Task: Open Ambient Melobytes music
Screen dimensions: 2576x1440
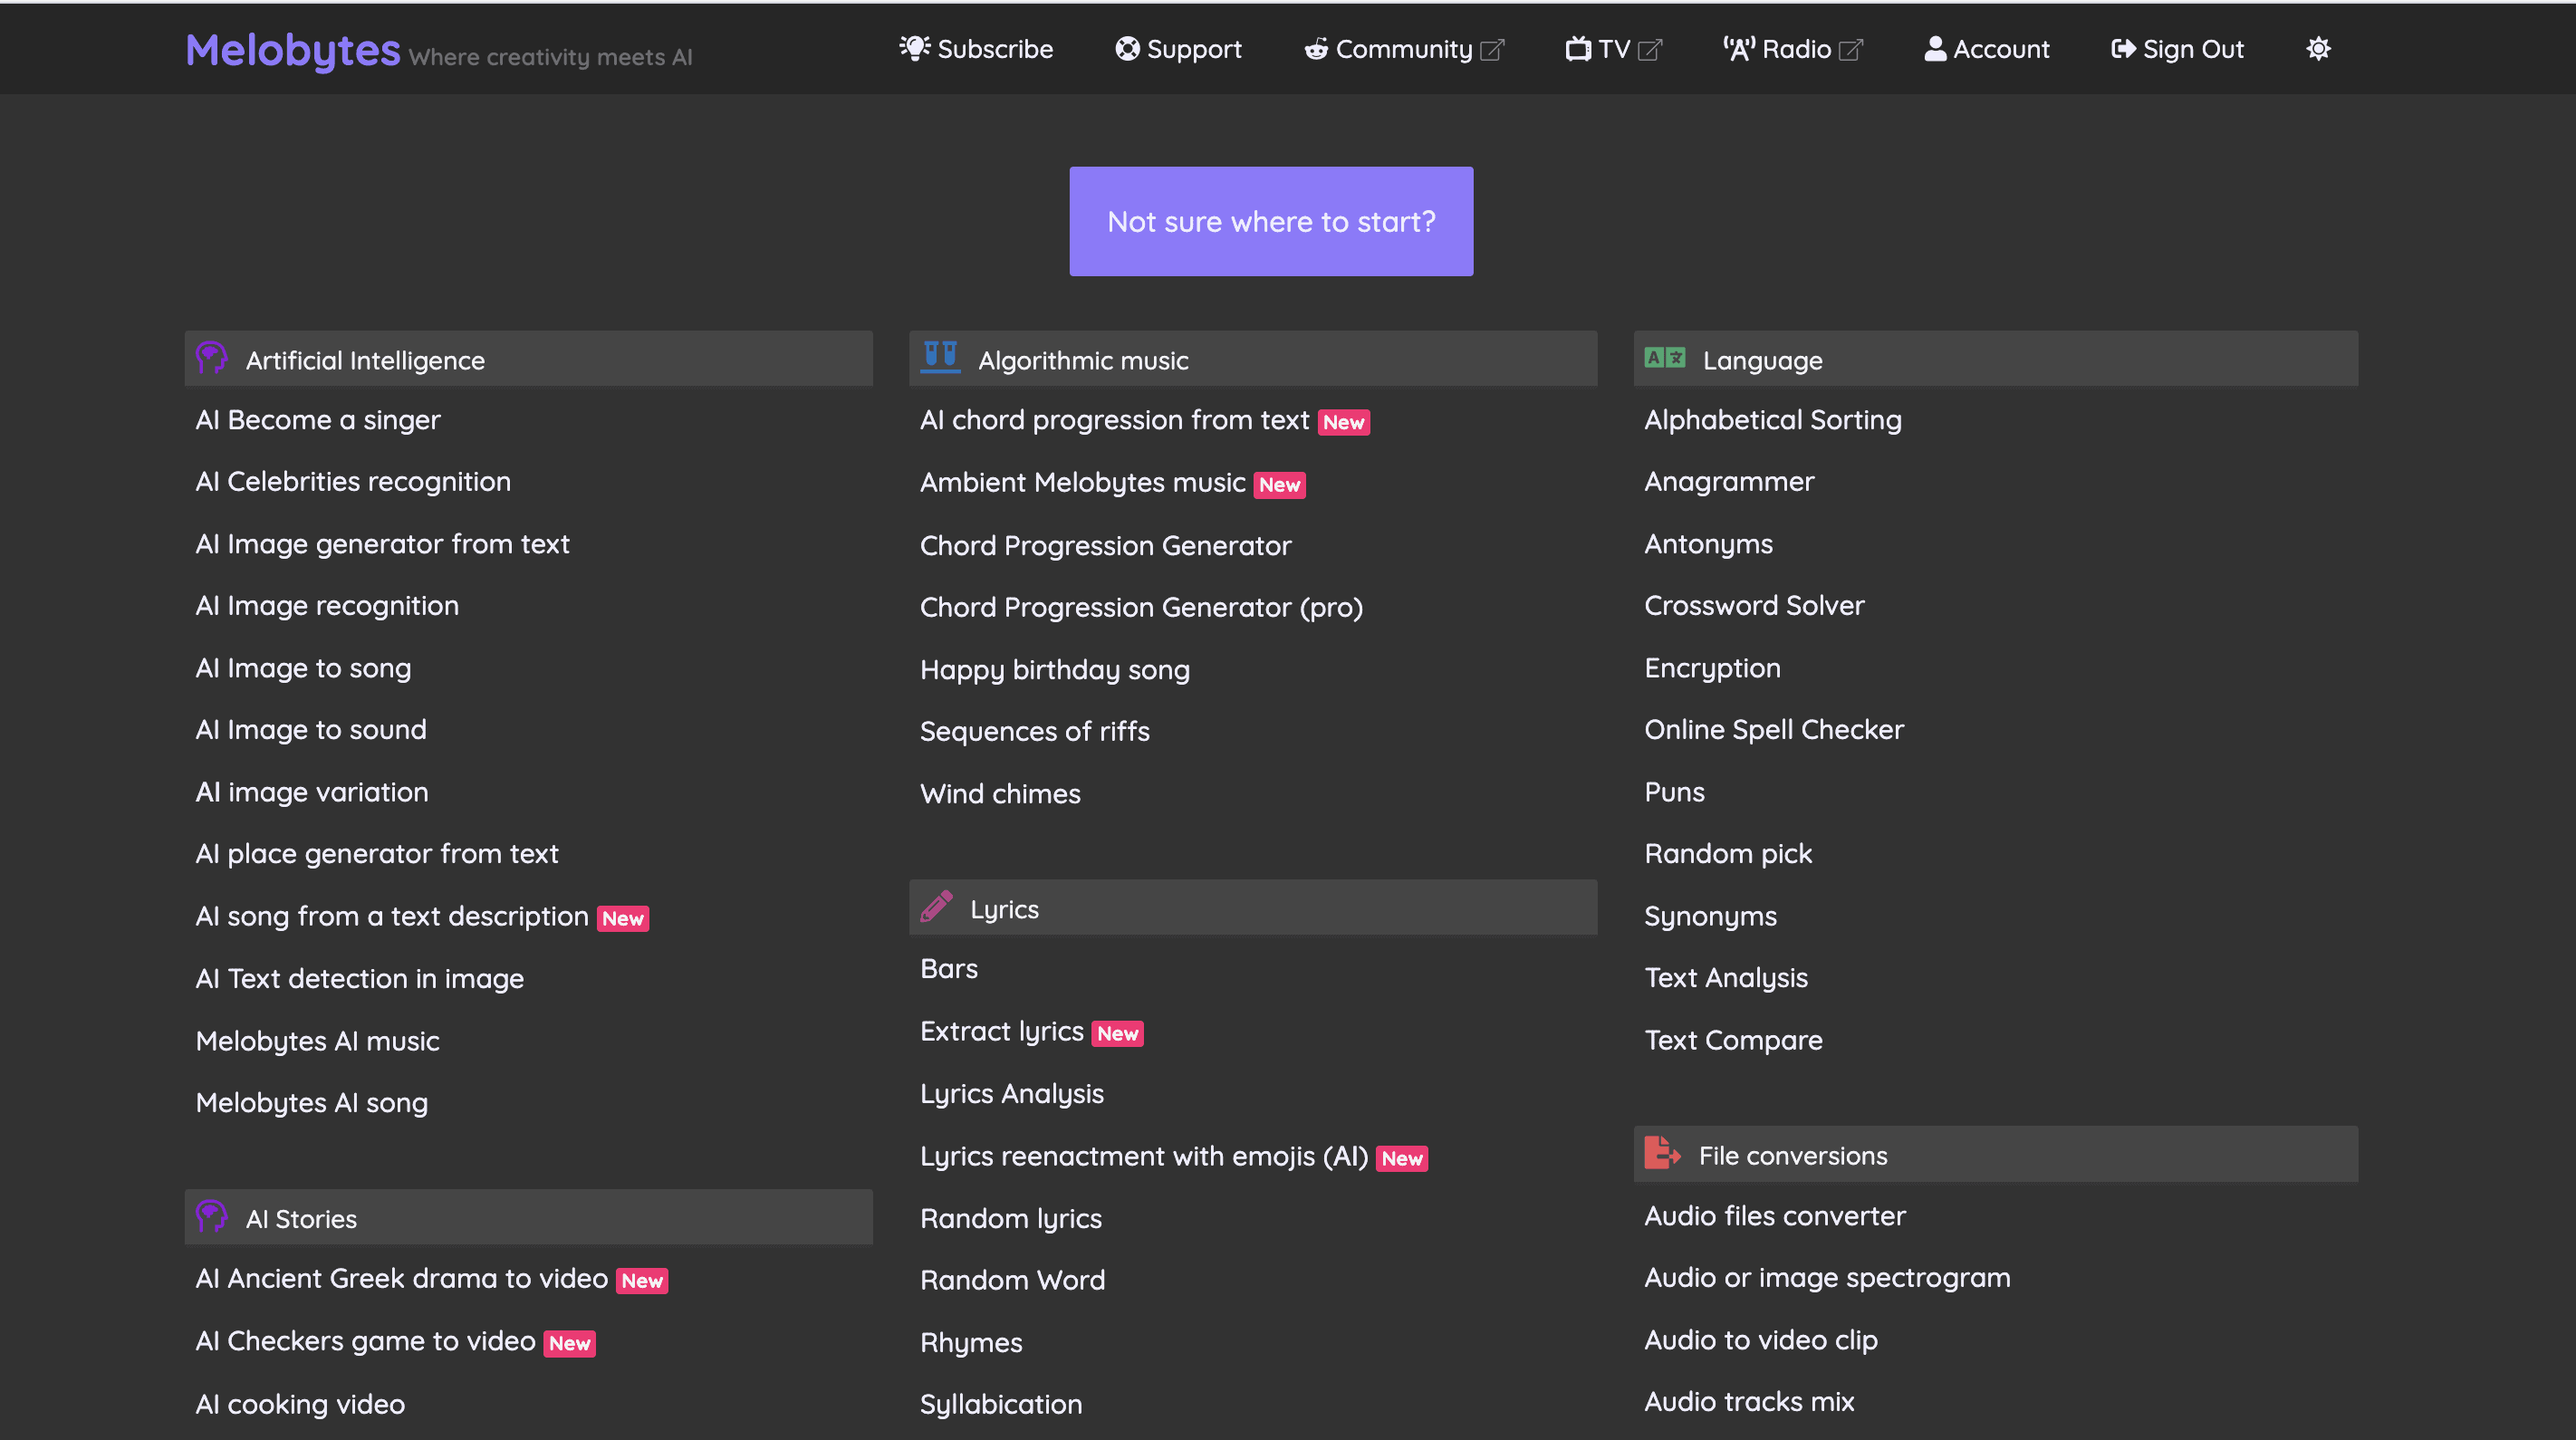Action: coord(1083,483)
